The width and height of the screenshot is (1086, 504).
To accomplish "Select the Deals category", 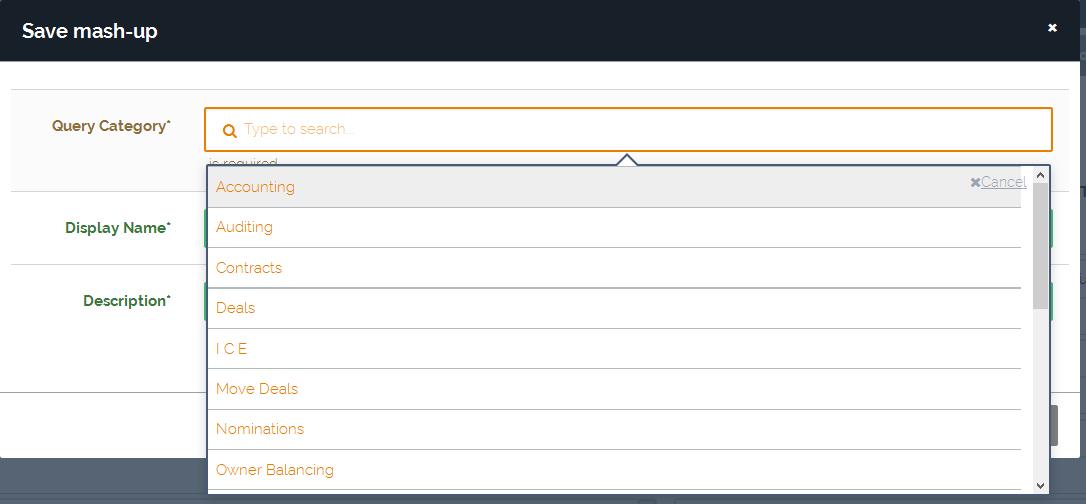I will (x=235, y=308).
